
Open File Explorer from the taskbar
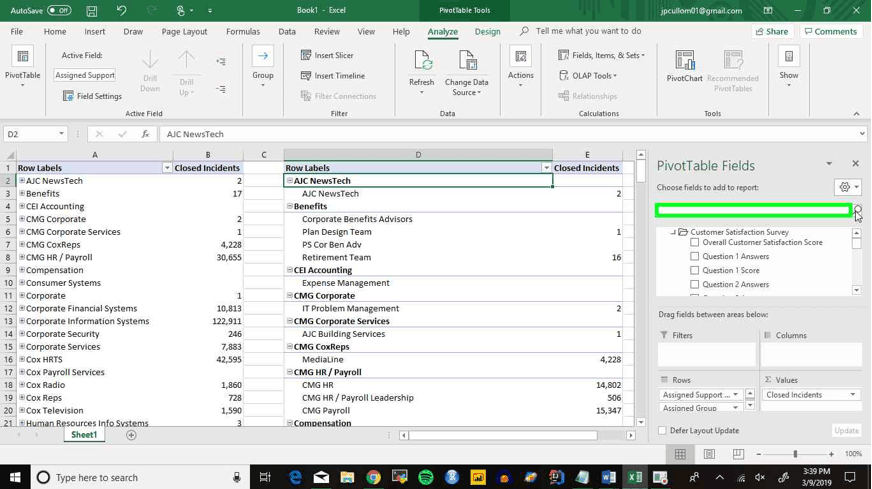tap(347, 477)
